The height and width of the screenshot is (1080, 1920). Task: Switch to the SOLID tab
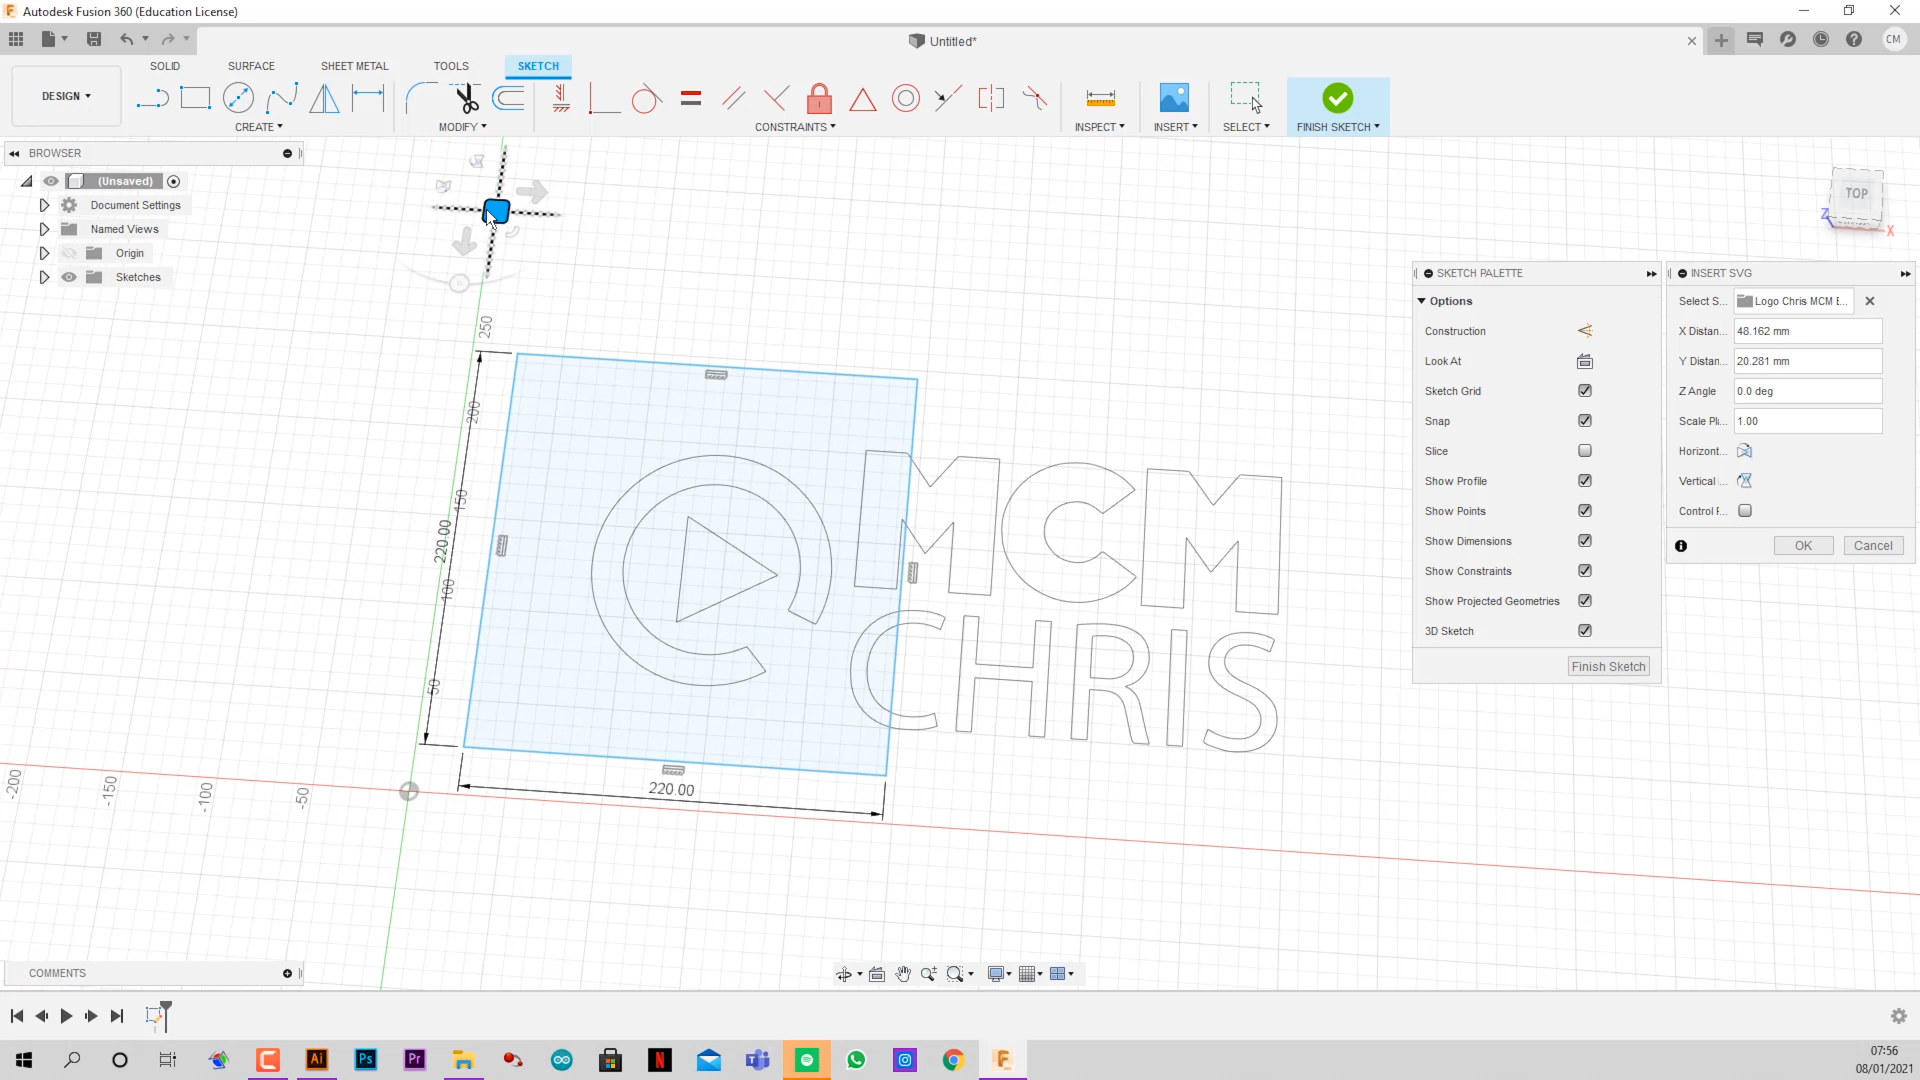[x=165, y=66]
